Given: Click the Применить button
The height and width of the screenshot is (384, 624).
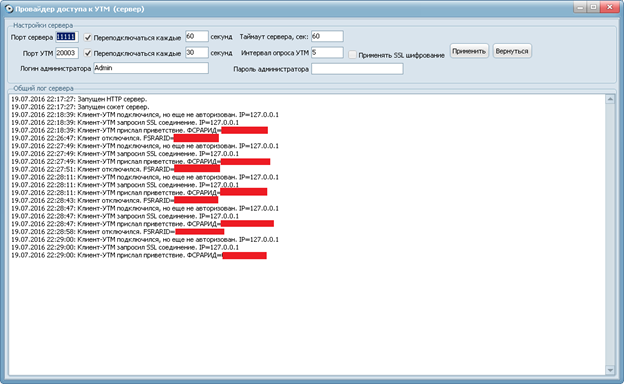Looking at the screenshot, I should coord(469,51).
